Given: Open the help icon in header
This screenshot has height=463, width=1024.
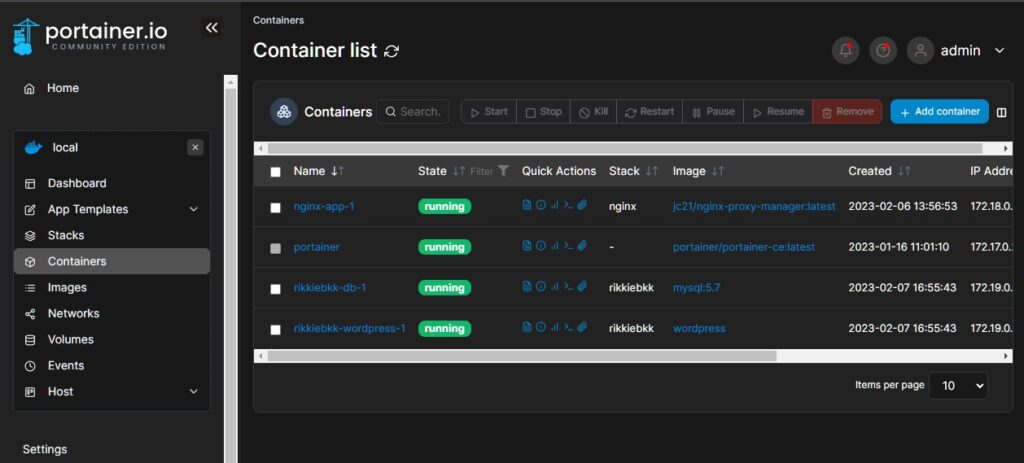Looking at the screenshot, I should click(883, 50).
